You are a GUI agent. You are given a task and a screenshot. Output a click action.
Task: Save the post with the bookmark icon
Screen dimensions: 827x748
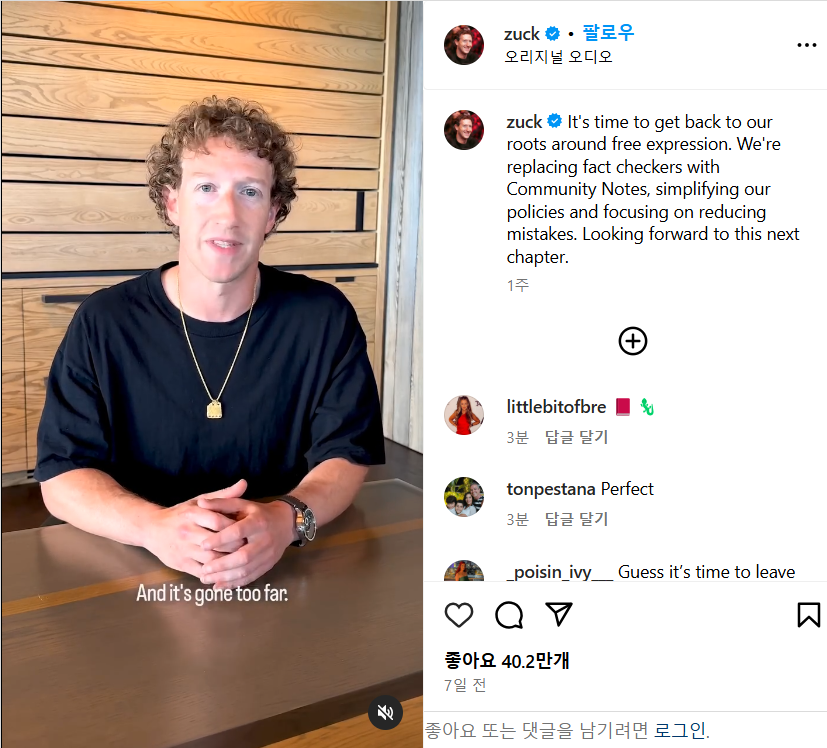coord(809,615)
